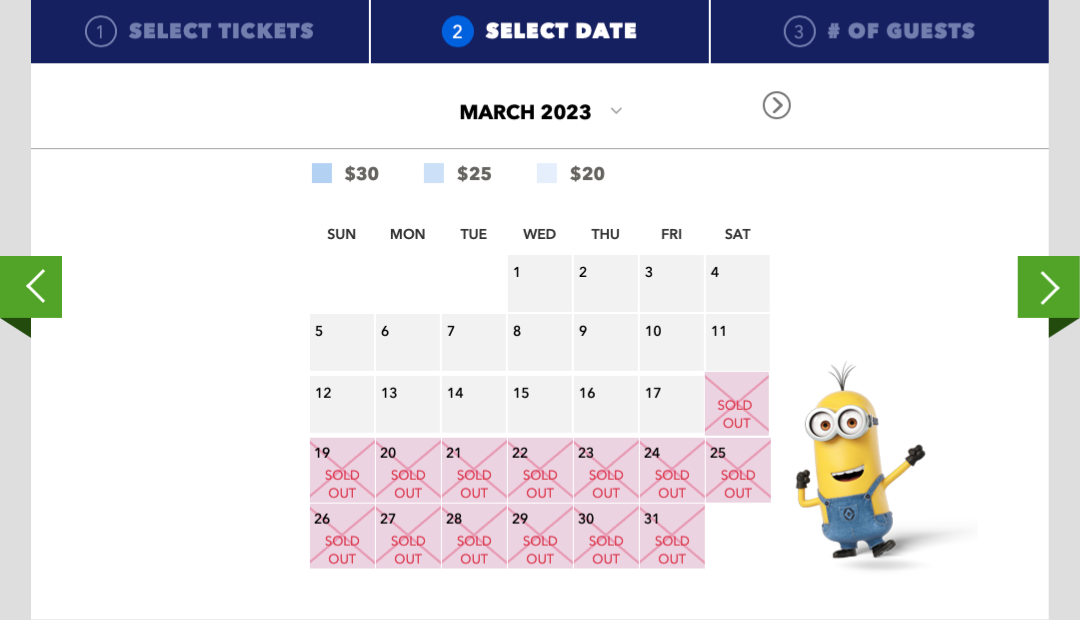Click the green right carousel arrow
1080x620 pixels.
(1048, 287)
